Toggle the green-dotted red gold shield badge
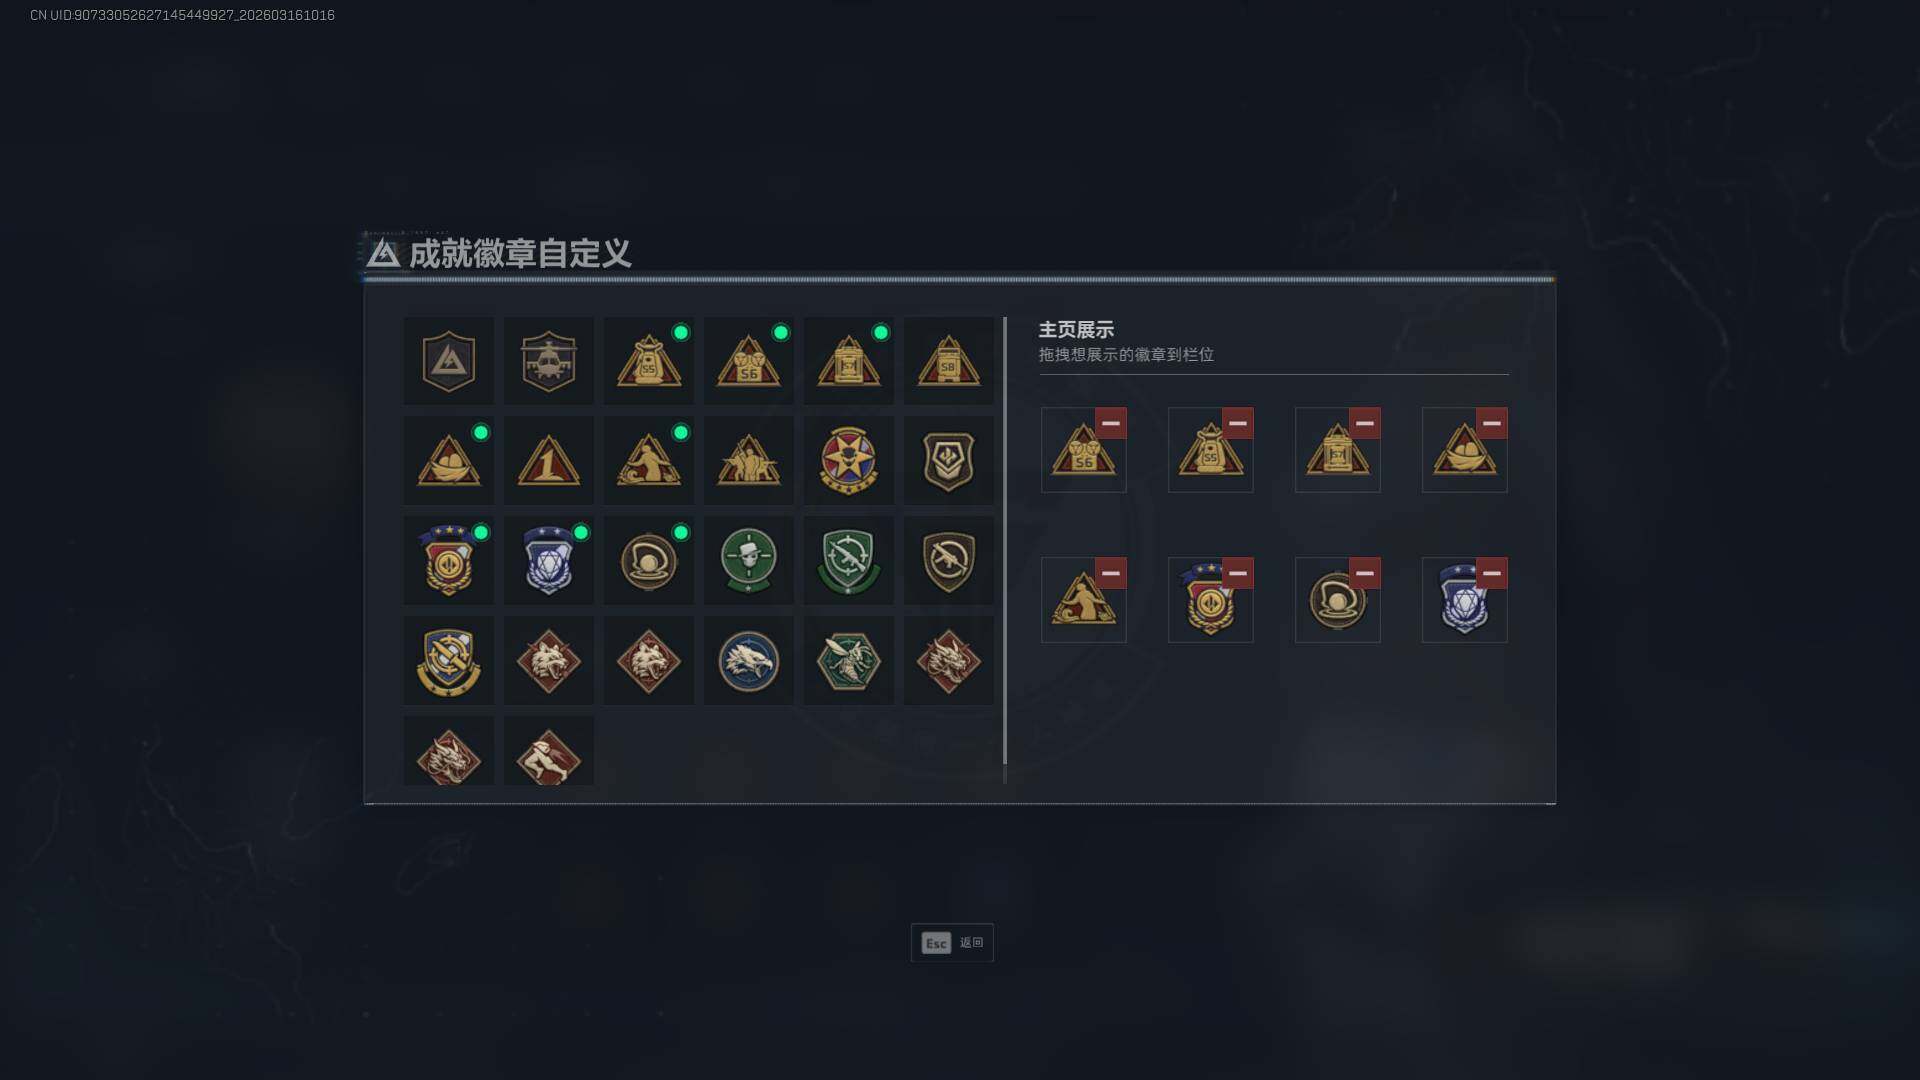This screenshot has height=1080, width=1920. point(448,561)
